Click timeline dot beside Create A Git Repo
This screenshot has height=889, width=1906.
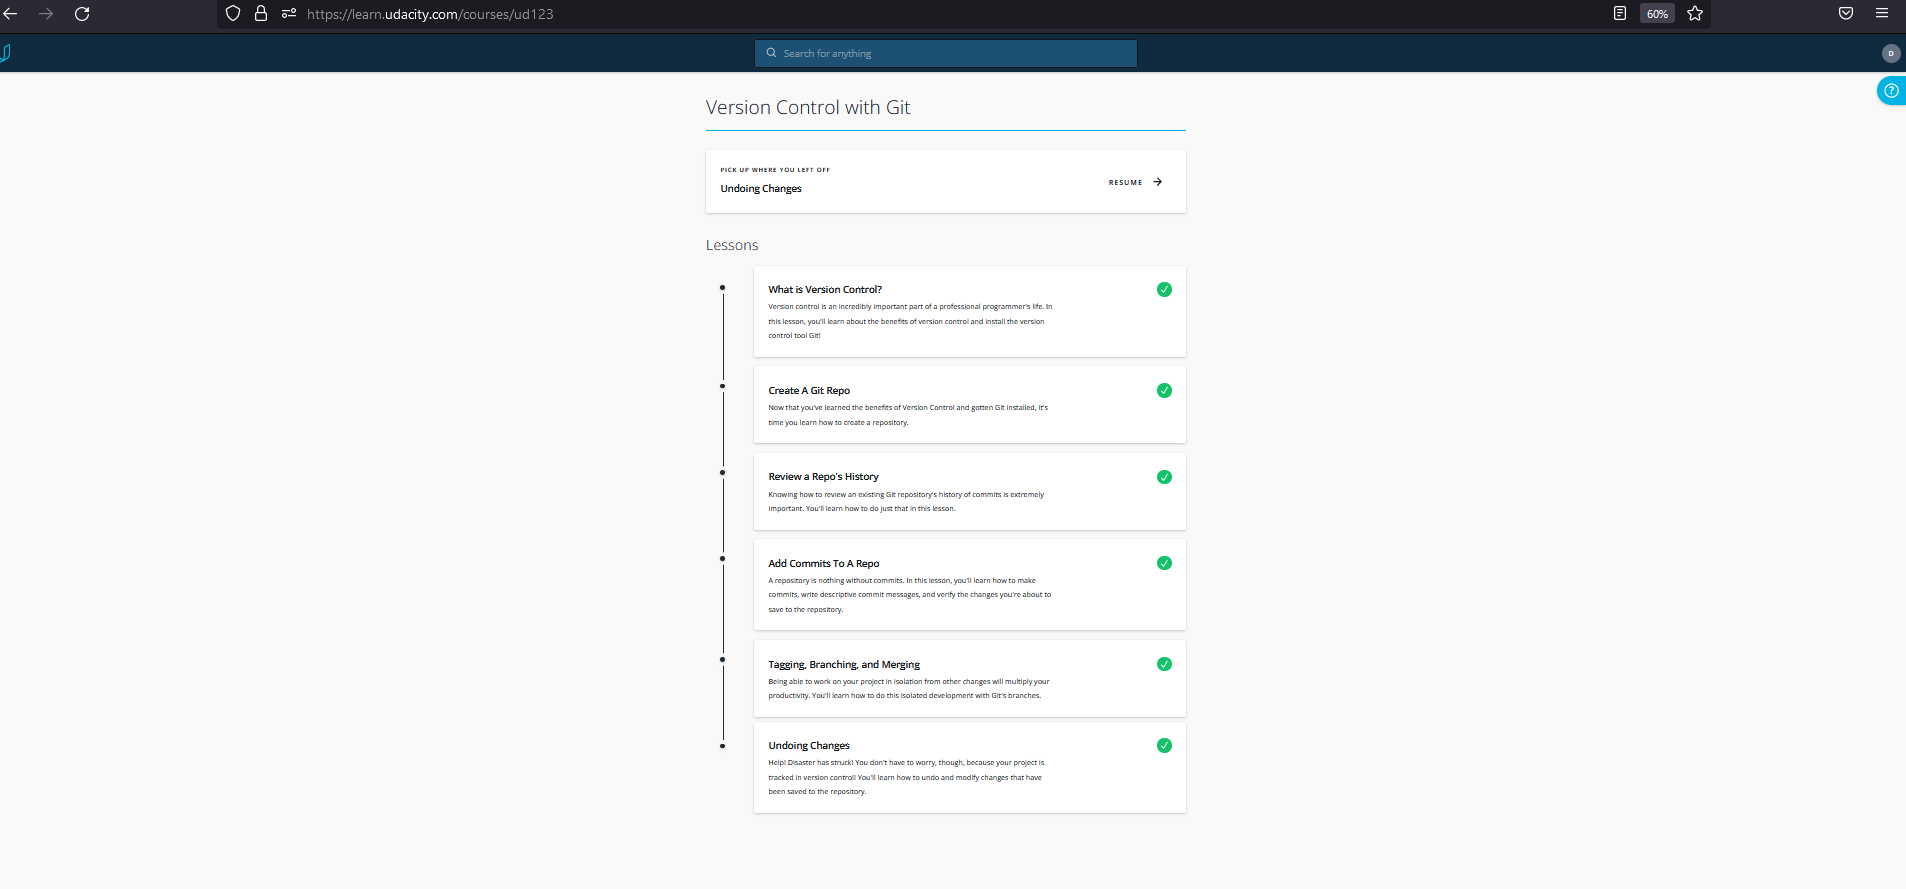pyautogui.click(x=722, y=386)
